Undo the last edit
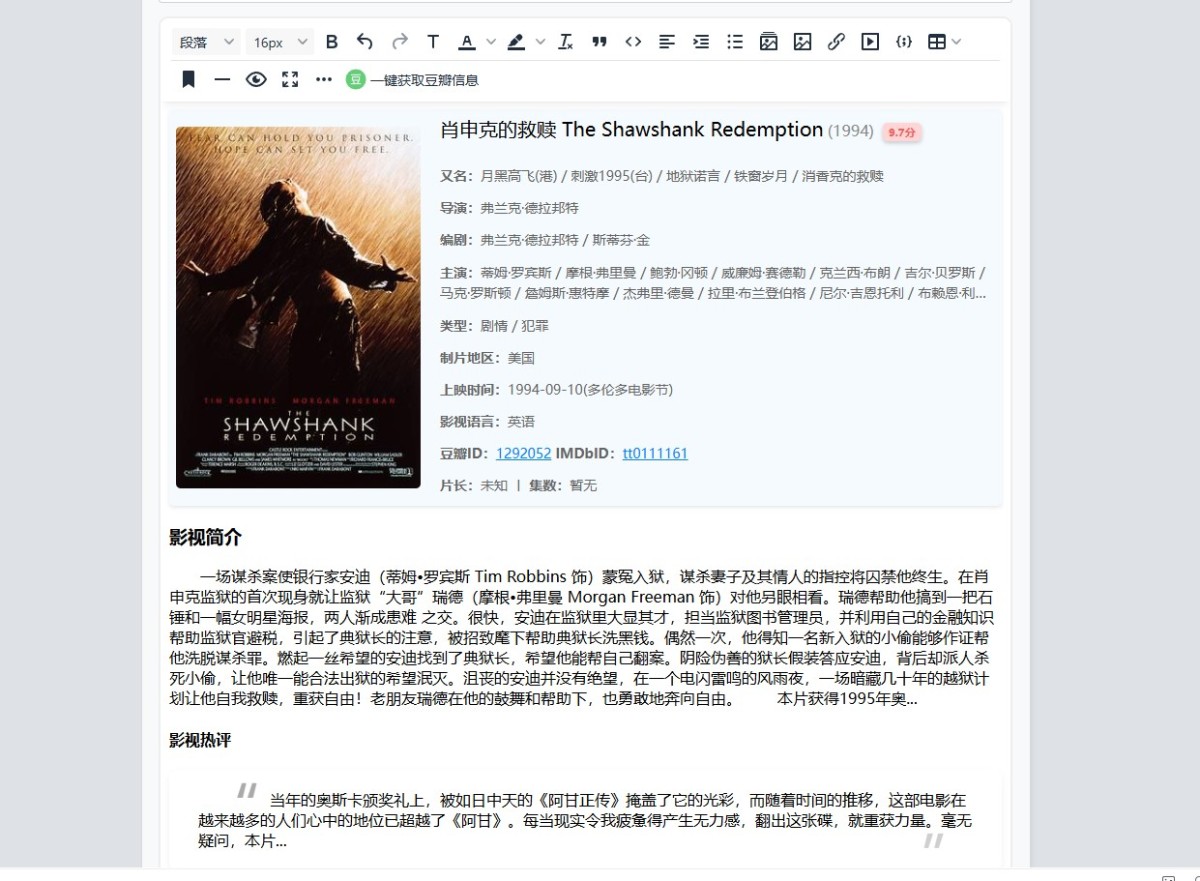This screenshot has width=1200, height=881. tap(365, 42)
